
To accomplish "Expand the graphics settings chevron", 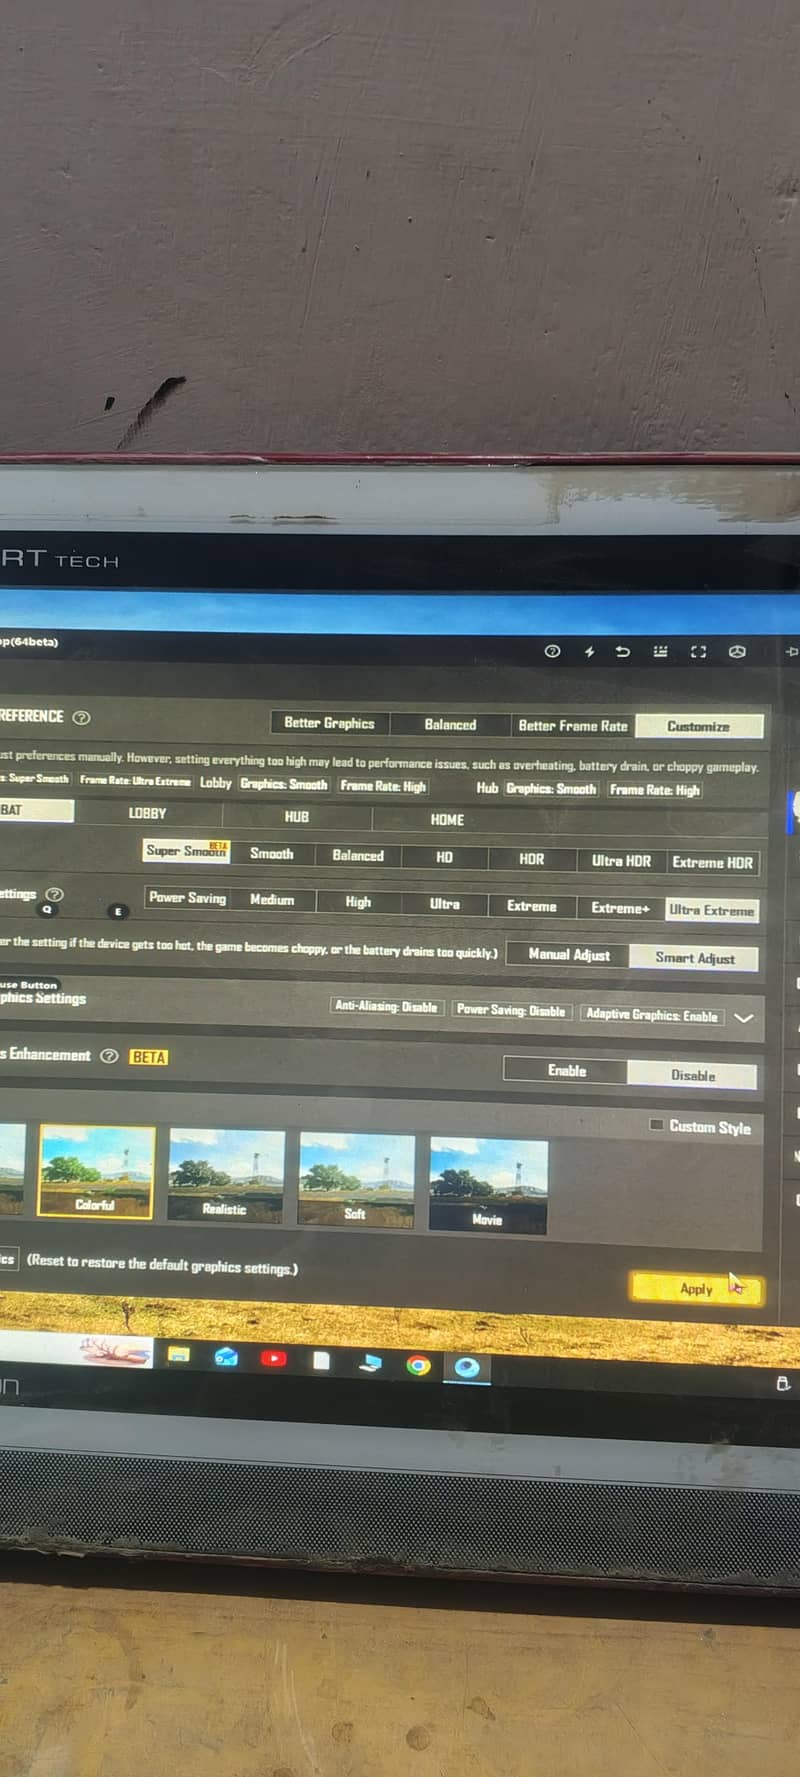I will [x=743, y=1018].
